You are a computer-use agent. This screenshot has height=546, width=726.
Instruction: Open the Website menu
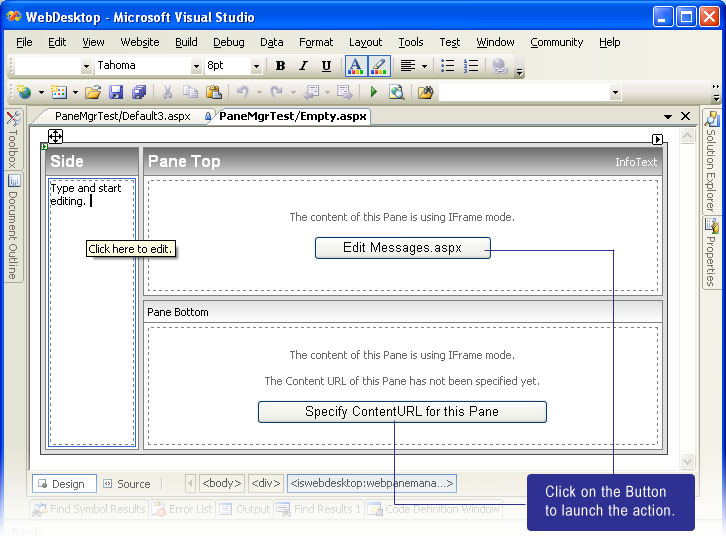[140, 42]
